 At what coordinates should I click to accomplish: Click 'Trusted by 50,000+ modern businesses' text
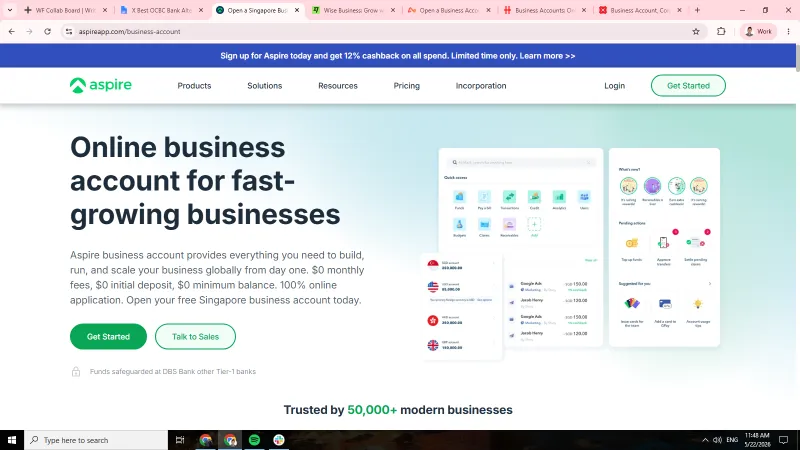[x=398, y=410]
